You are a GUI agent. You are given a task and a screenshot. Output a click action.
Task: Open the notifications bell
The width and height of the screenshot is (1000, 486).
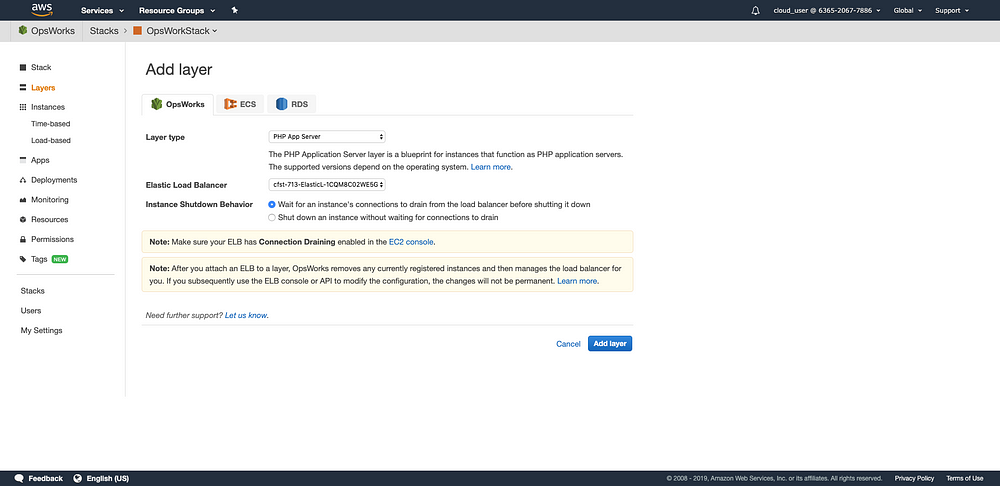756,10
